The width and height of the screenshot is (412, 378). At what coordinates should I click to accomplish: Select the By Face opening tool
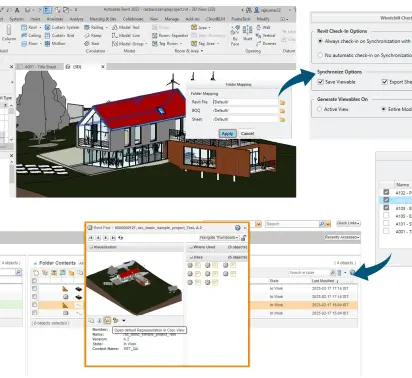(x=235, y=35)
